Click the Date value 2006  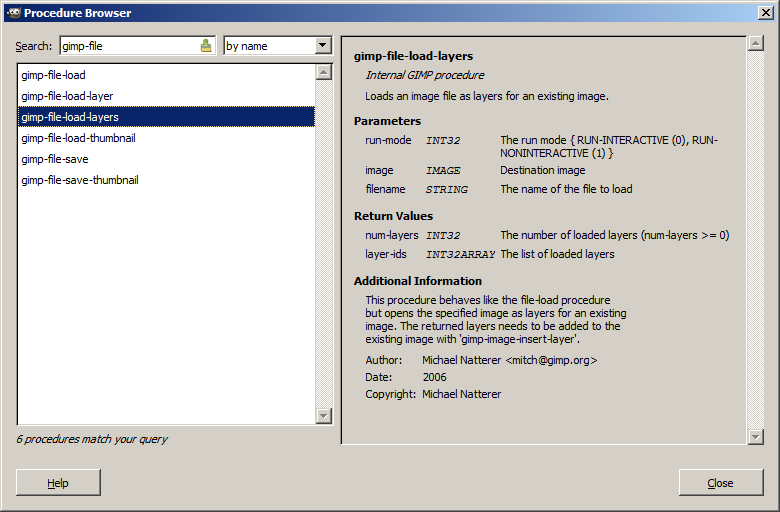pos(434,377)
